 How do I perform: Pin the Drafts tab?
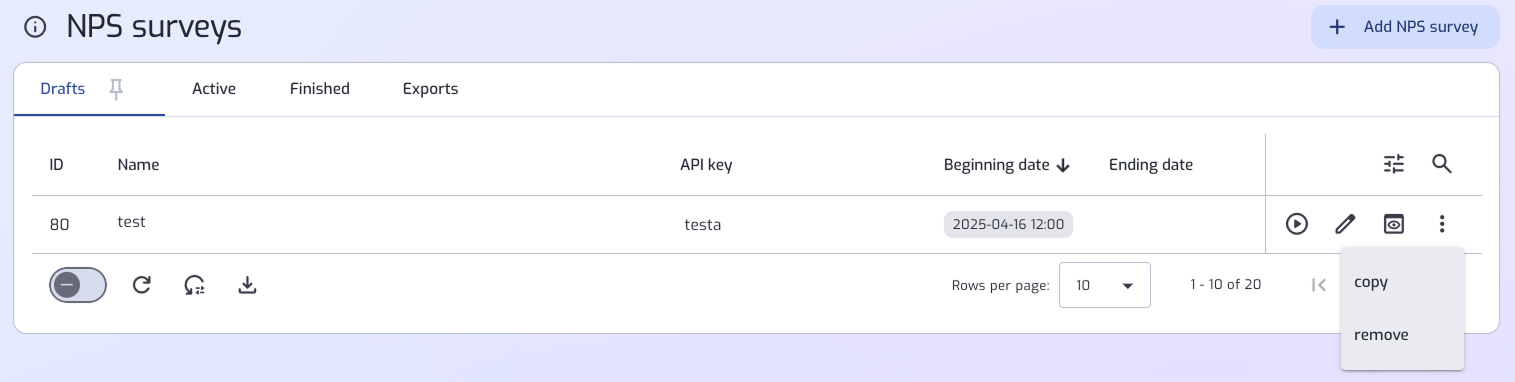tap(116, 89)
